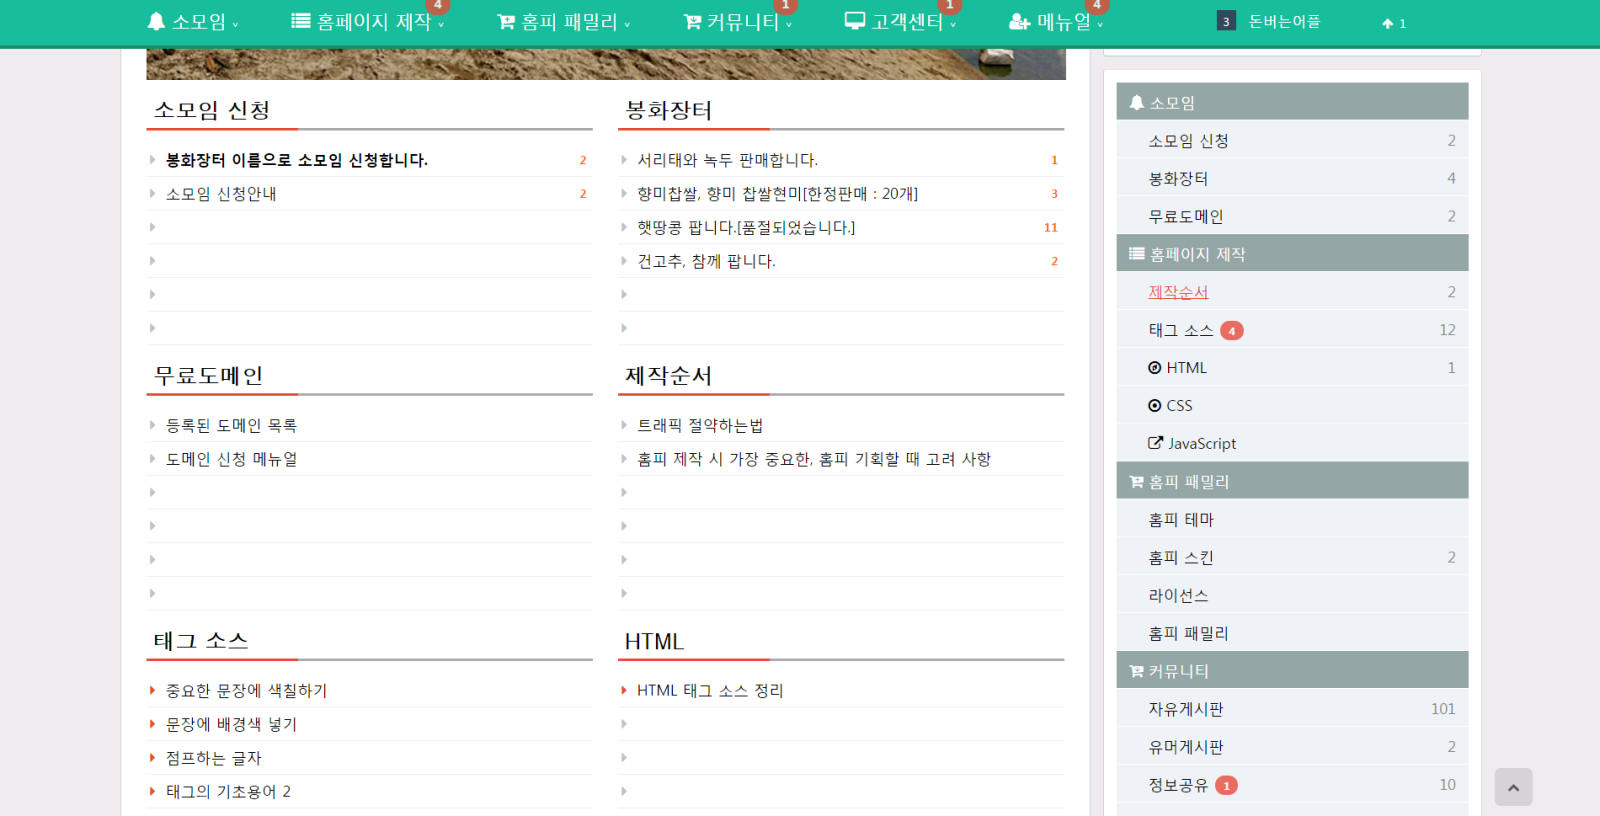Open the 트래픽 절약하는법 article link
Viewport: 1600px width, 816px height.
point(700,425)
